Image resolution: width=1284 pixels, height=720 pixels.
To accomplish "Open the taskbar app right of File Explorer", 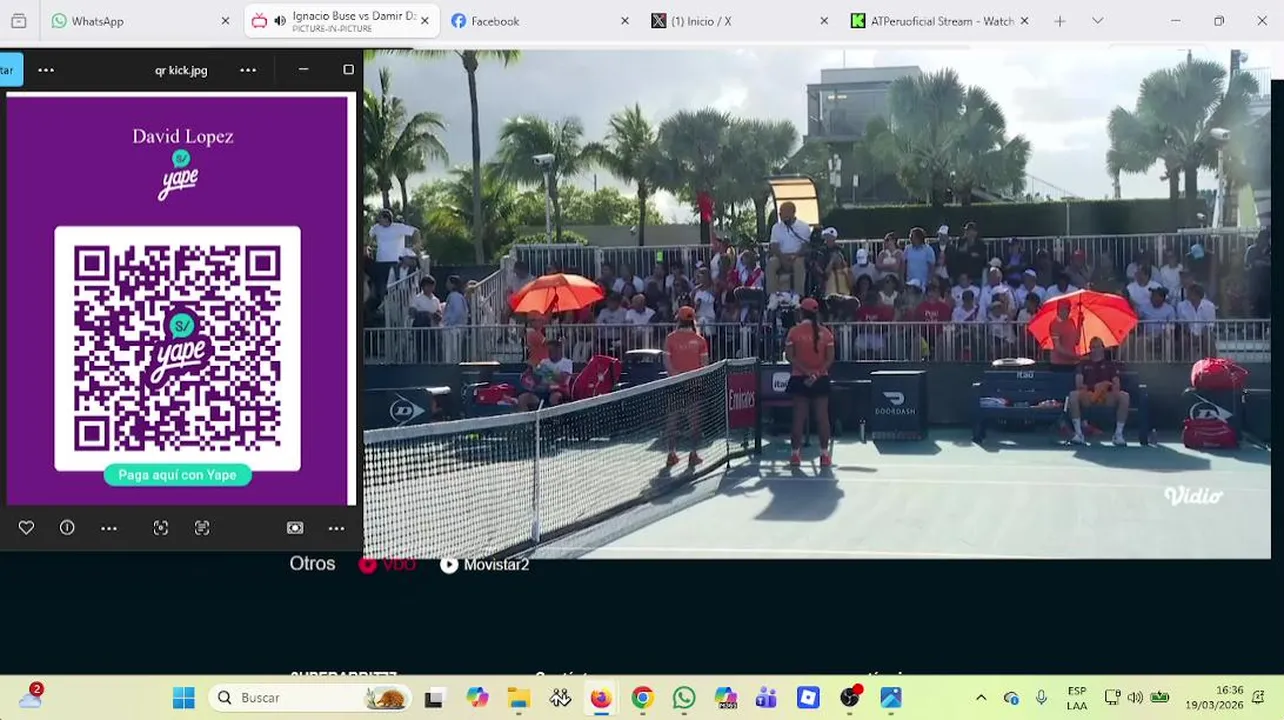I will pyautogui.click(x=560, y=698).
